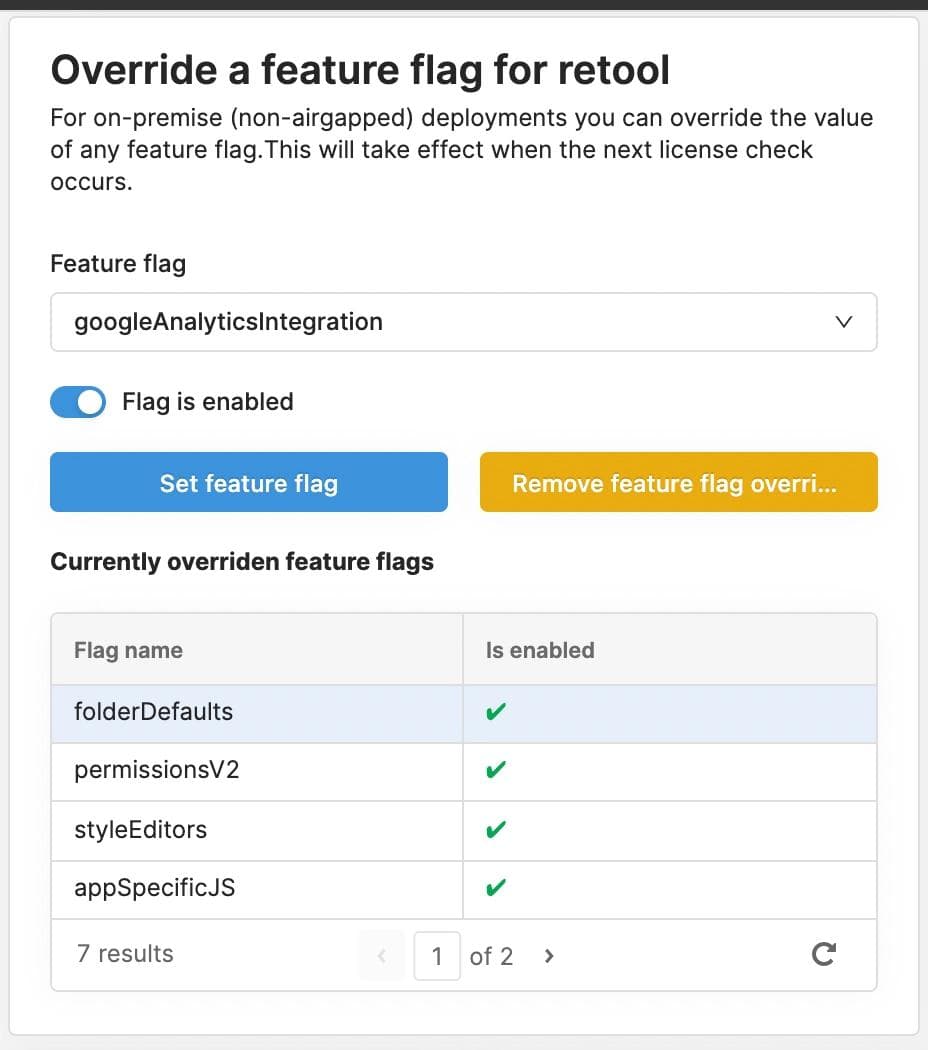The image size is (928, 1050).
Task: Toggle the 'Flag is enabled' switch
Action: [78, 402]
